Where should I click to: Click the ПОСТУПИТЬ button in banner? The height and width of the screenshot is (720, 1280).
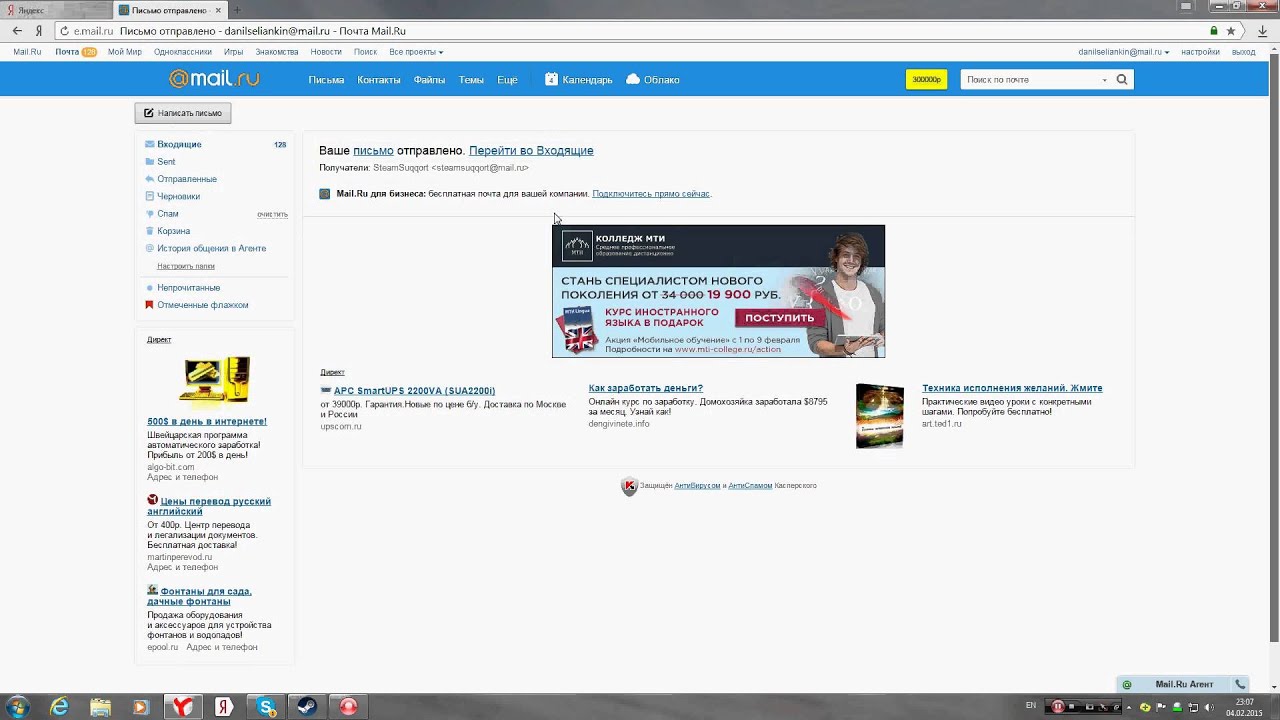pyautogui.click(x=779, y=318)
